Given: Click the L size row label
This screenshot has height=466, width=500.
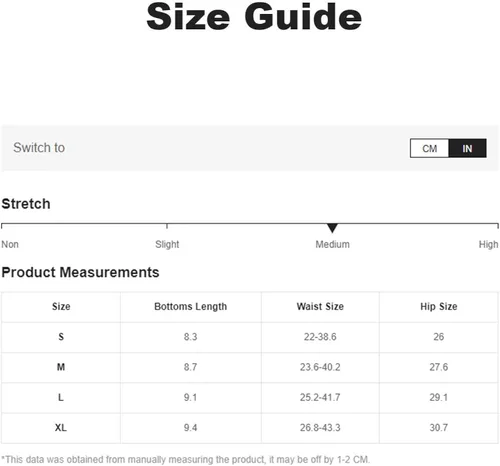Looking at the screenshot, I should point(61,397).
